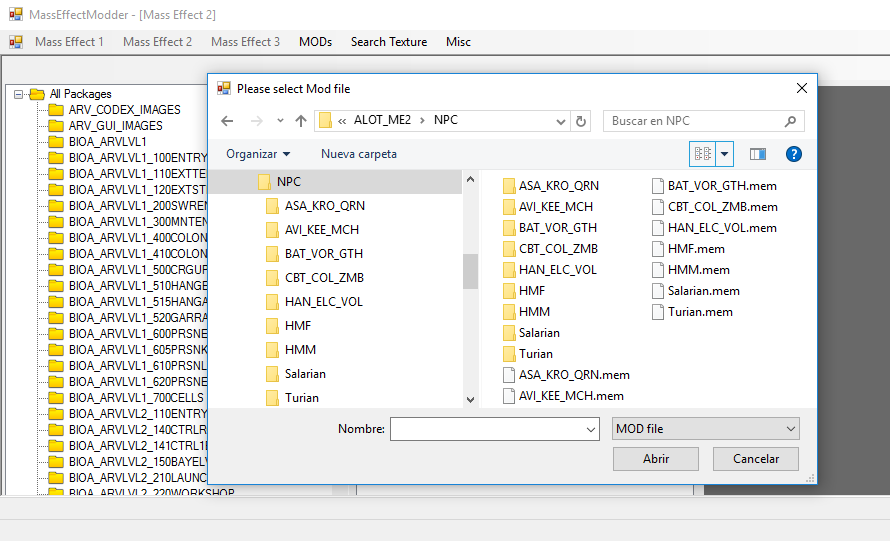The width and height of the screenshot is (890, 541).
Task: Select CBT_COL_ZMB in navigation tree
Action: click(x=315, y=278)
